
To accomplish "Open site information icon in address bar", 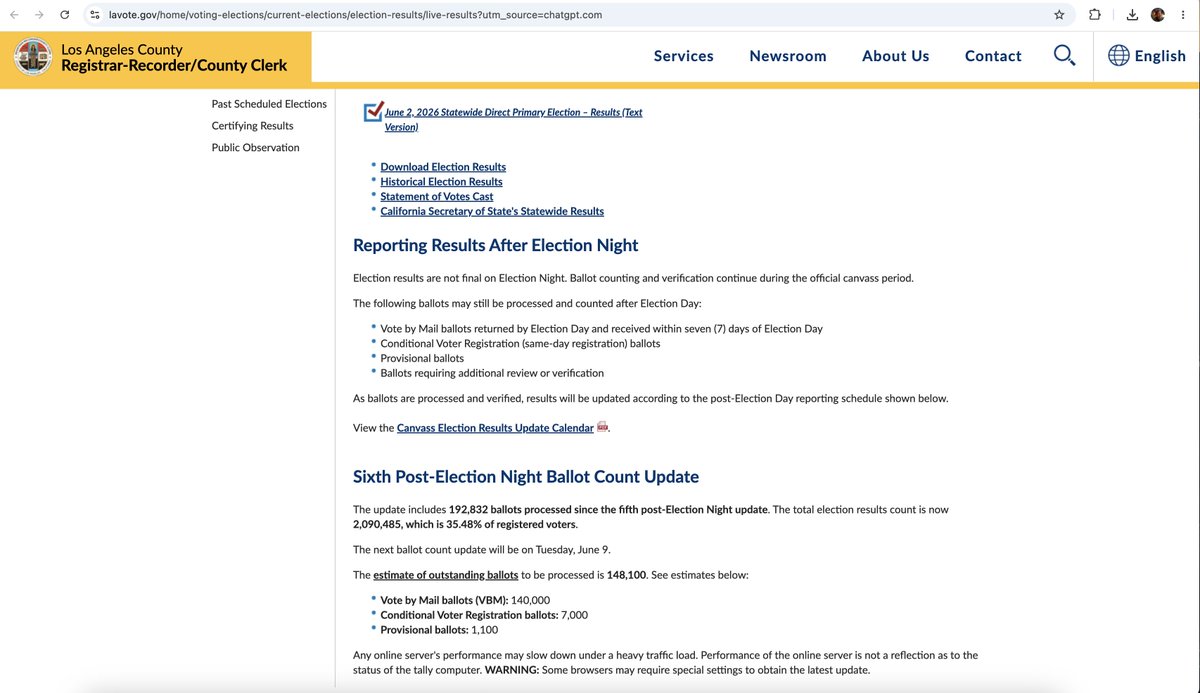I will pyautogui.click(x=94, y=15).
